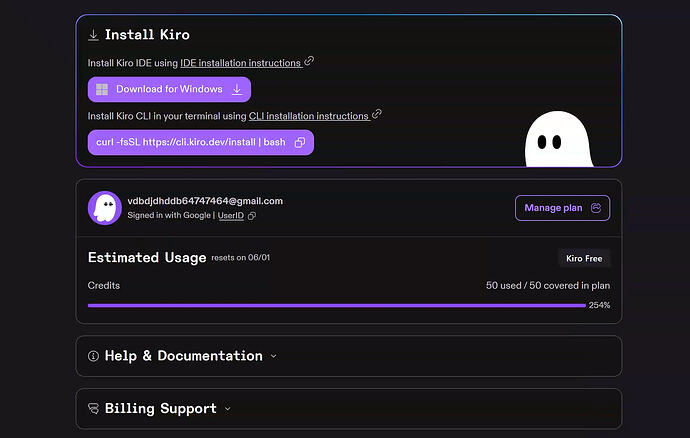
Task: Click the copy icon in the curl command
Action: 300,143
